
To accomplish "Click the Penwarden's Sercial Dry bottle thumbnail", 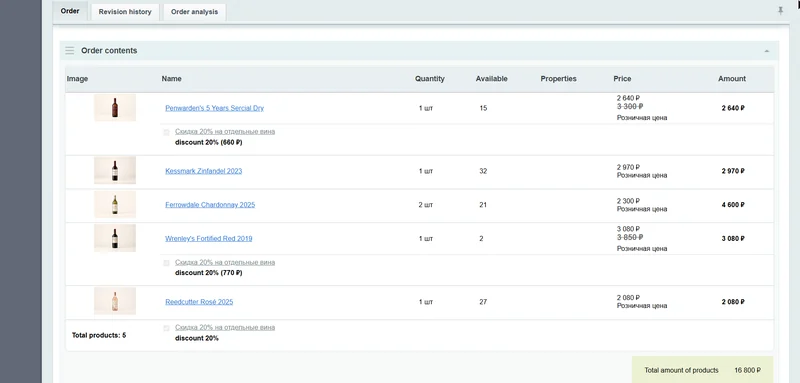I will (x=115, y=108).
